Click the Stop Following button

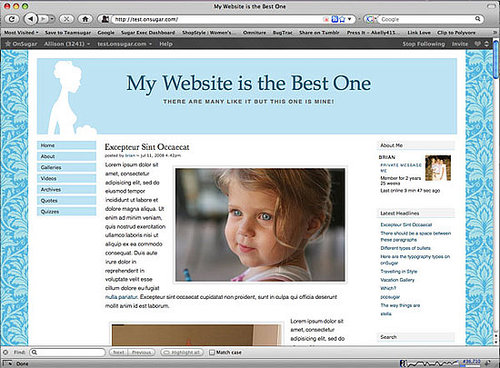pos(423,44)
